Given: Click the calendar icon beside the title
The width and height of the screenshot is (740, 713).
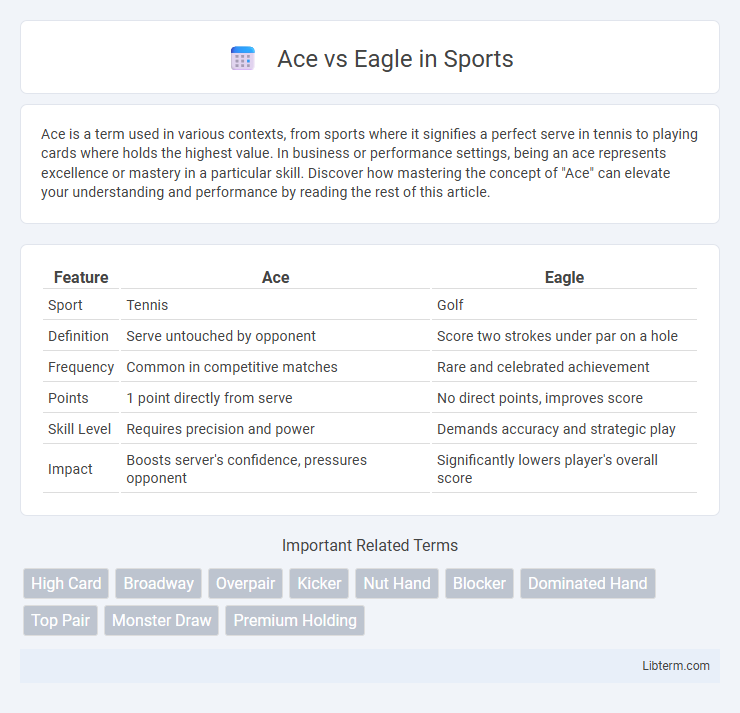Looking at the screenshot, I should [x=243, y=59].
